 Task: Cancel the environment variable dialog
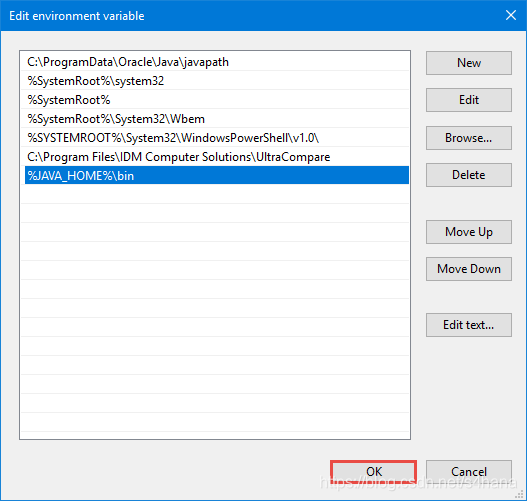coord(469,472)
